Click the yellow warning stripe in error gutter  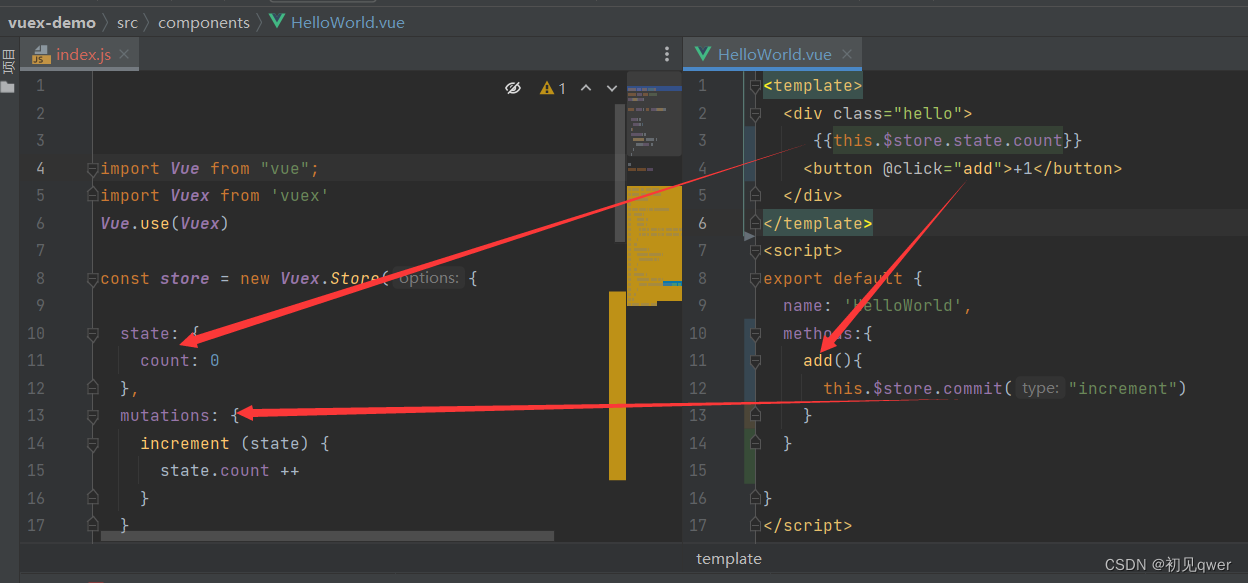617,385
